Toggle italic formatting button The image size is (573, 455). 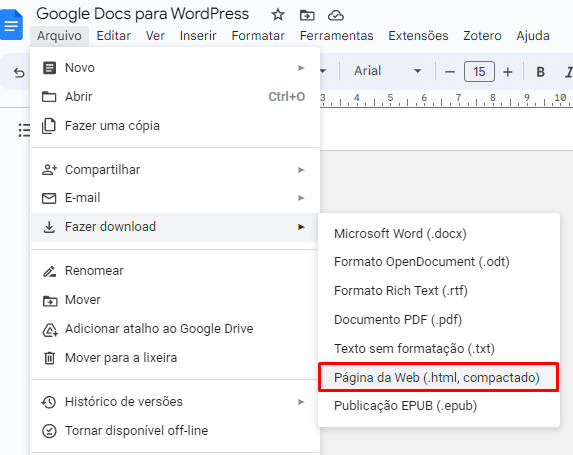click(x=568, y=72)
